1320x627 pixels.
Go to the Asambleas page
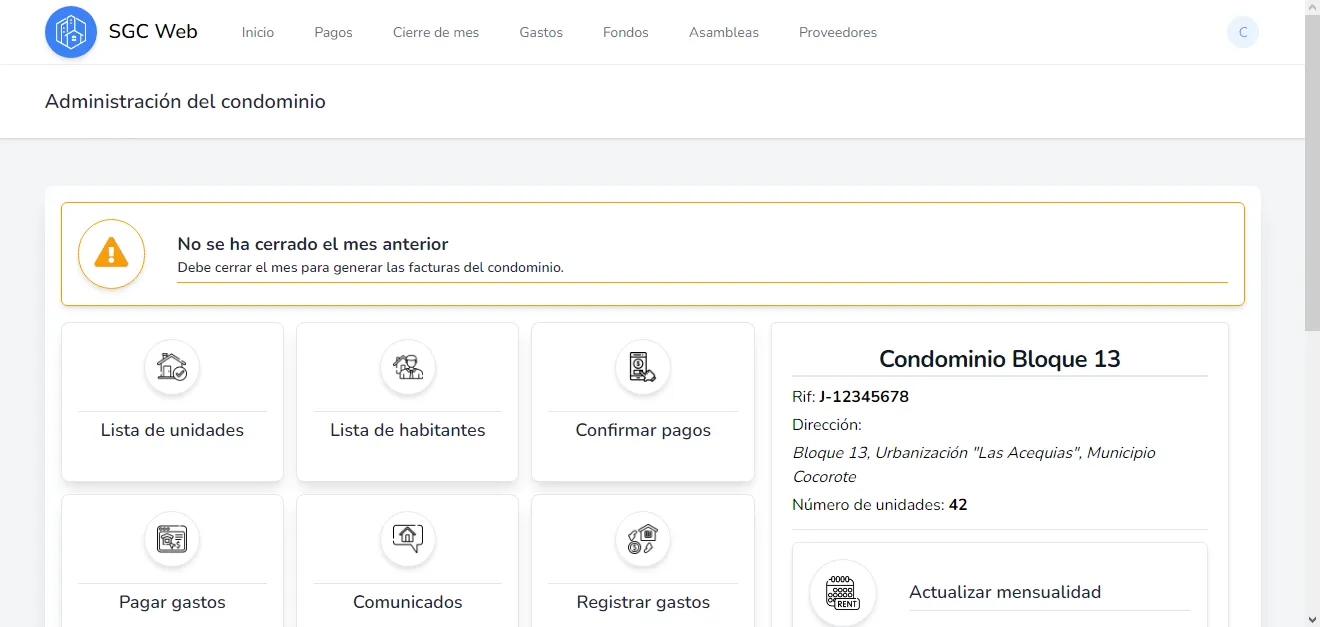pyautogui.click(x=723, y=32)
